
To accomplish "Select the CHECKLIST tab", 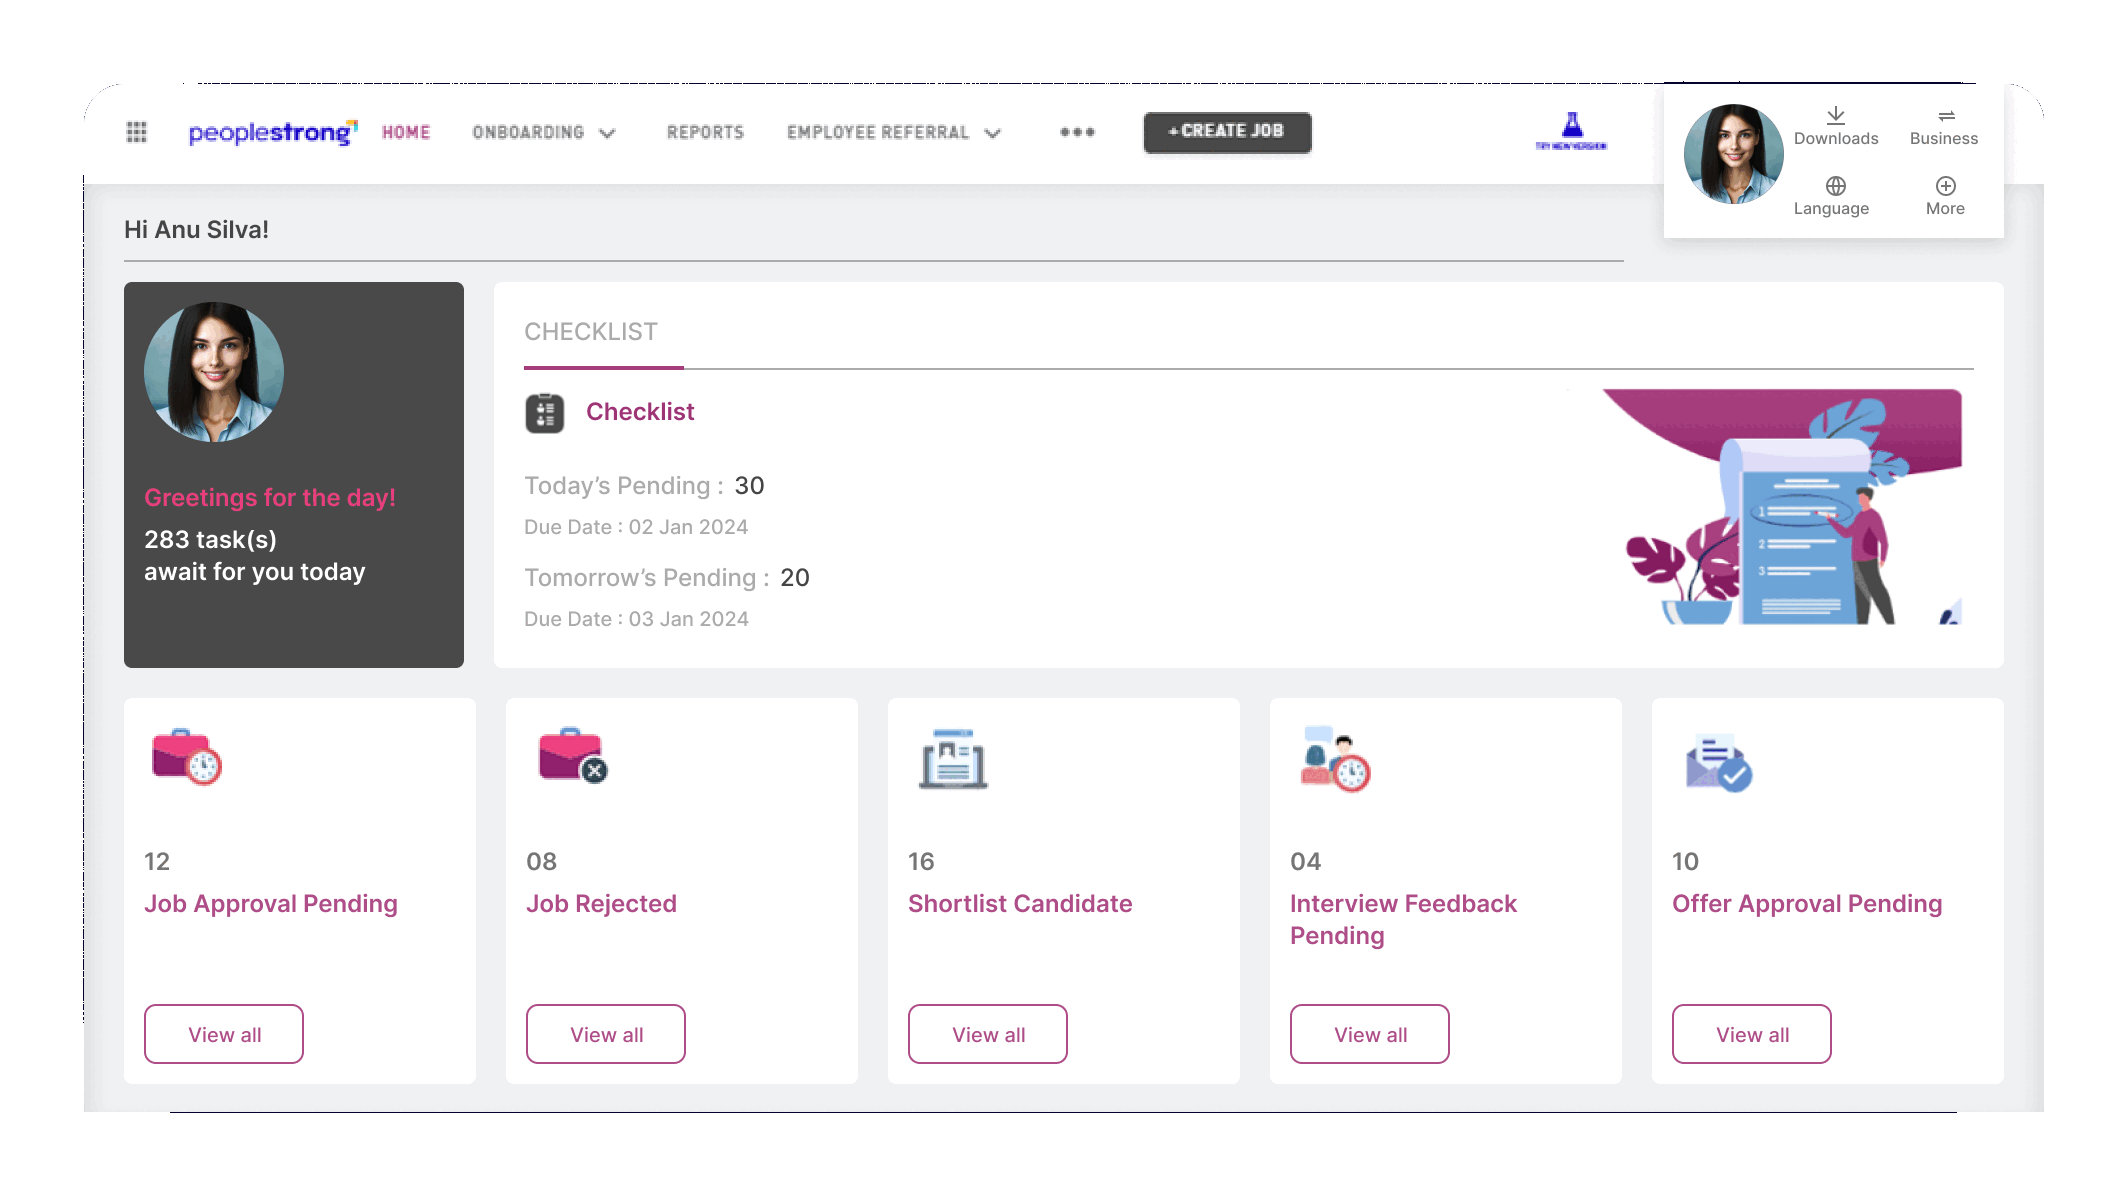I will pyautogui.click(x=591, y=332).
